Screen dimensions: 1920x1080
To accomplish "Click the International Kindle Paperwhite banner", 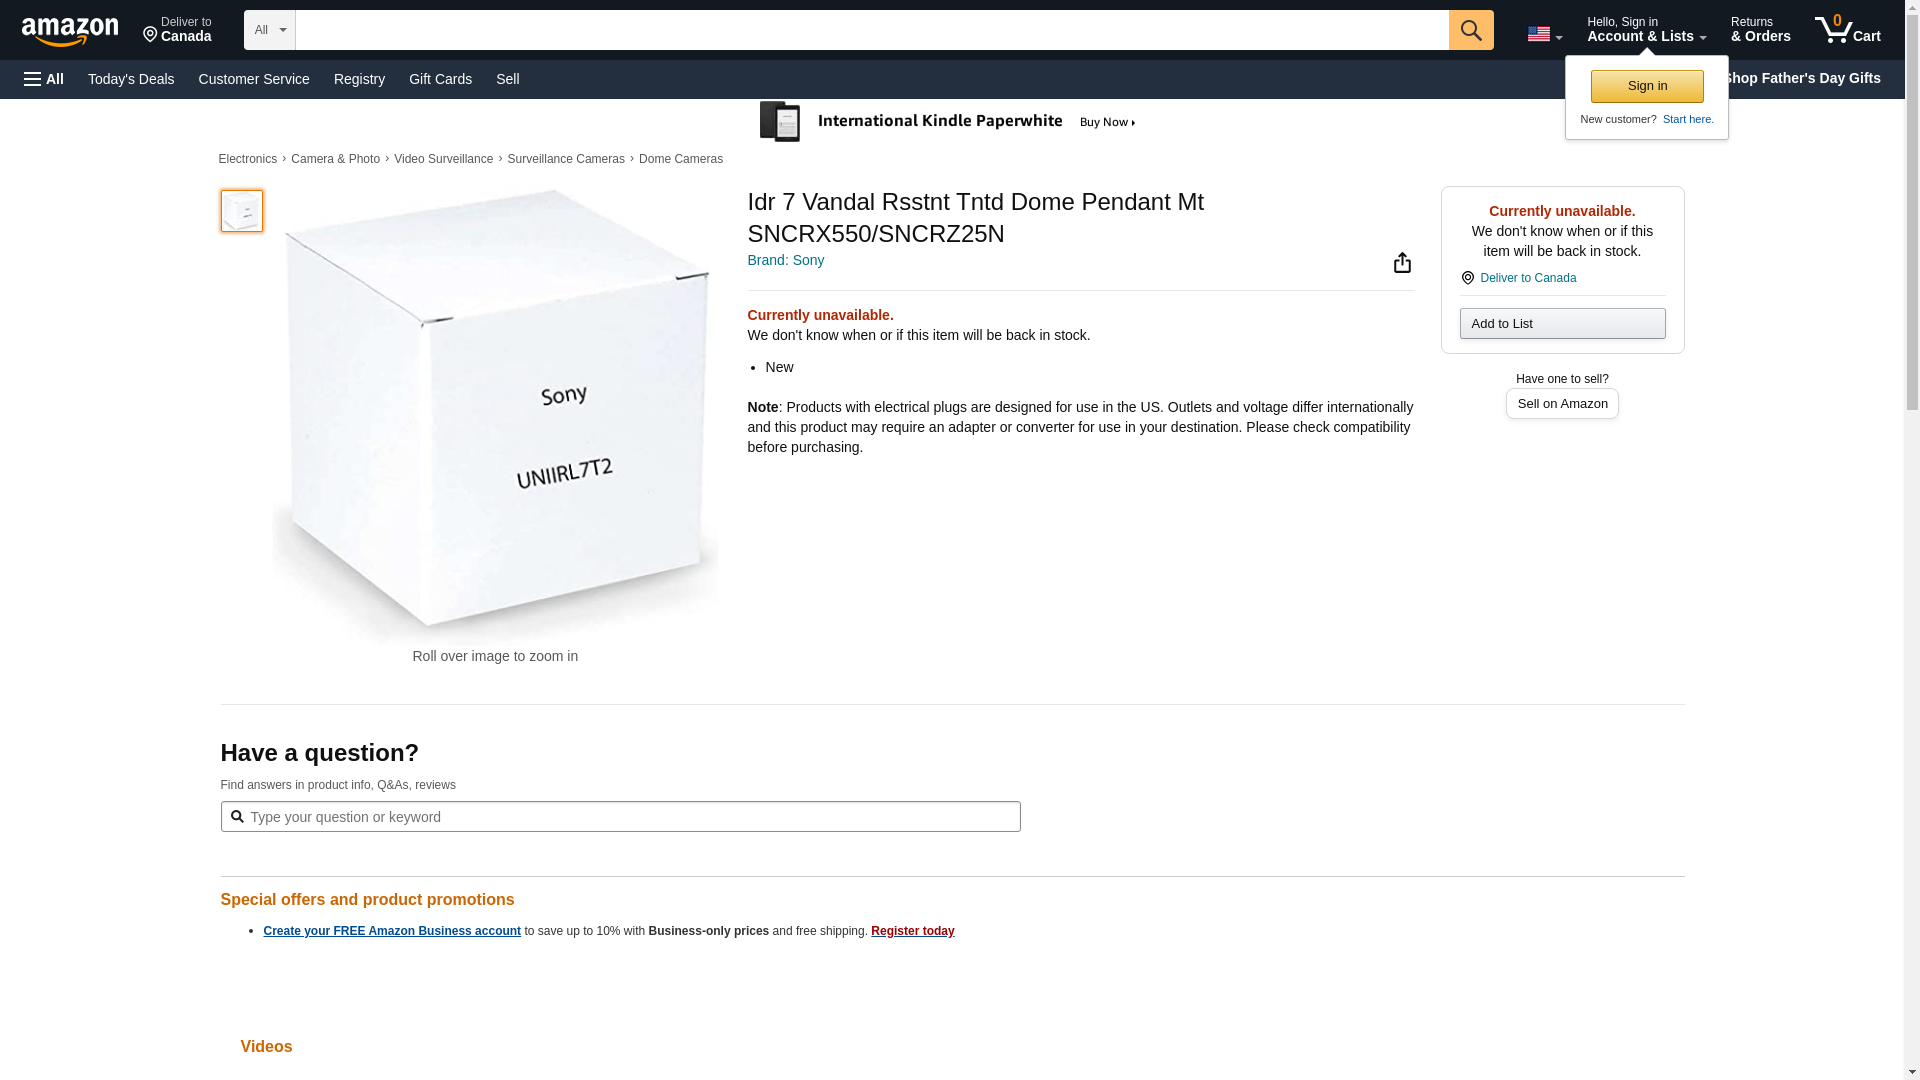I will point(948,122).
